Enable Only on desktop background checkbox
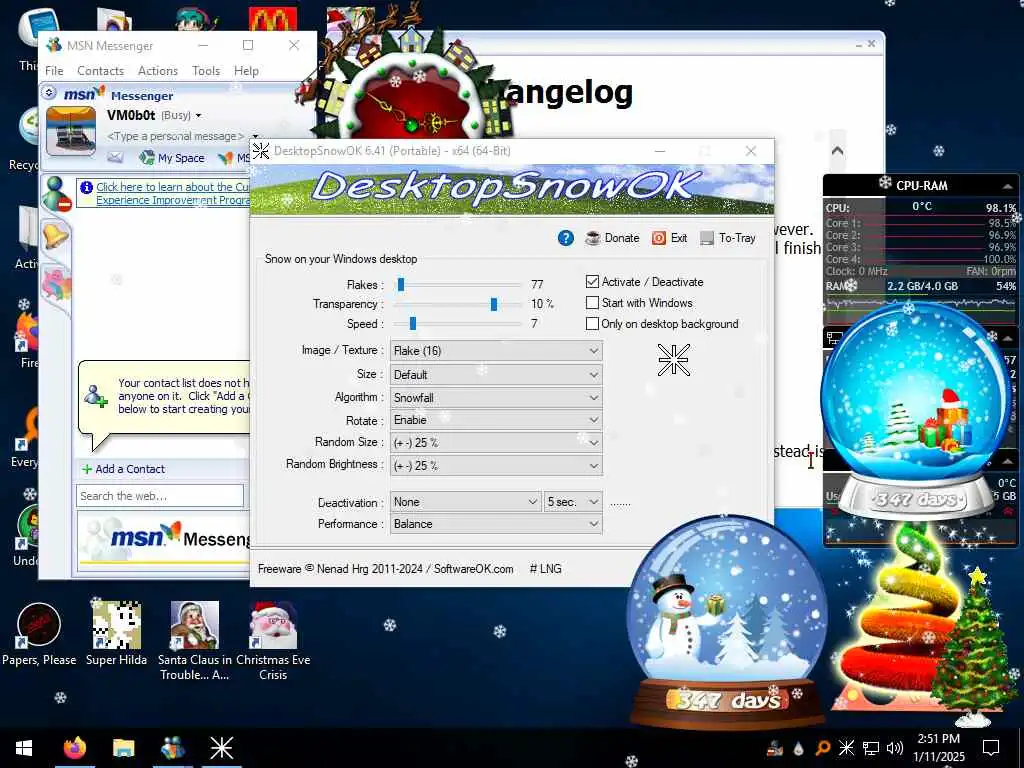This screenshot has width=1024, height=768. point(592,323)
